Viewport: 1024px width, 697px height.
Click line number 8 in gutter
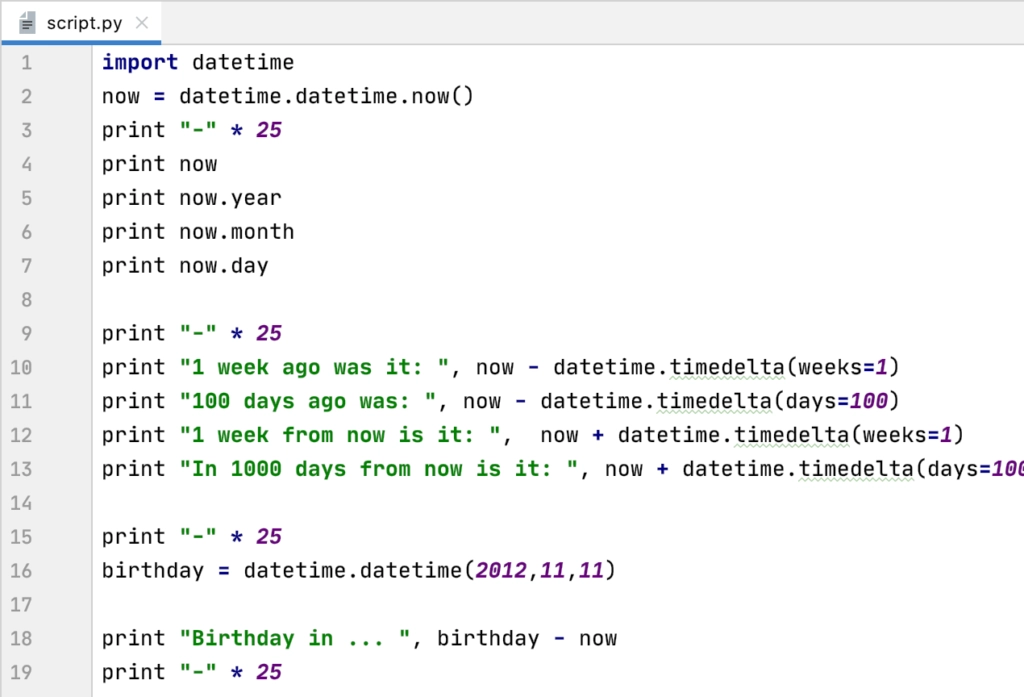pos(26,300)
